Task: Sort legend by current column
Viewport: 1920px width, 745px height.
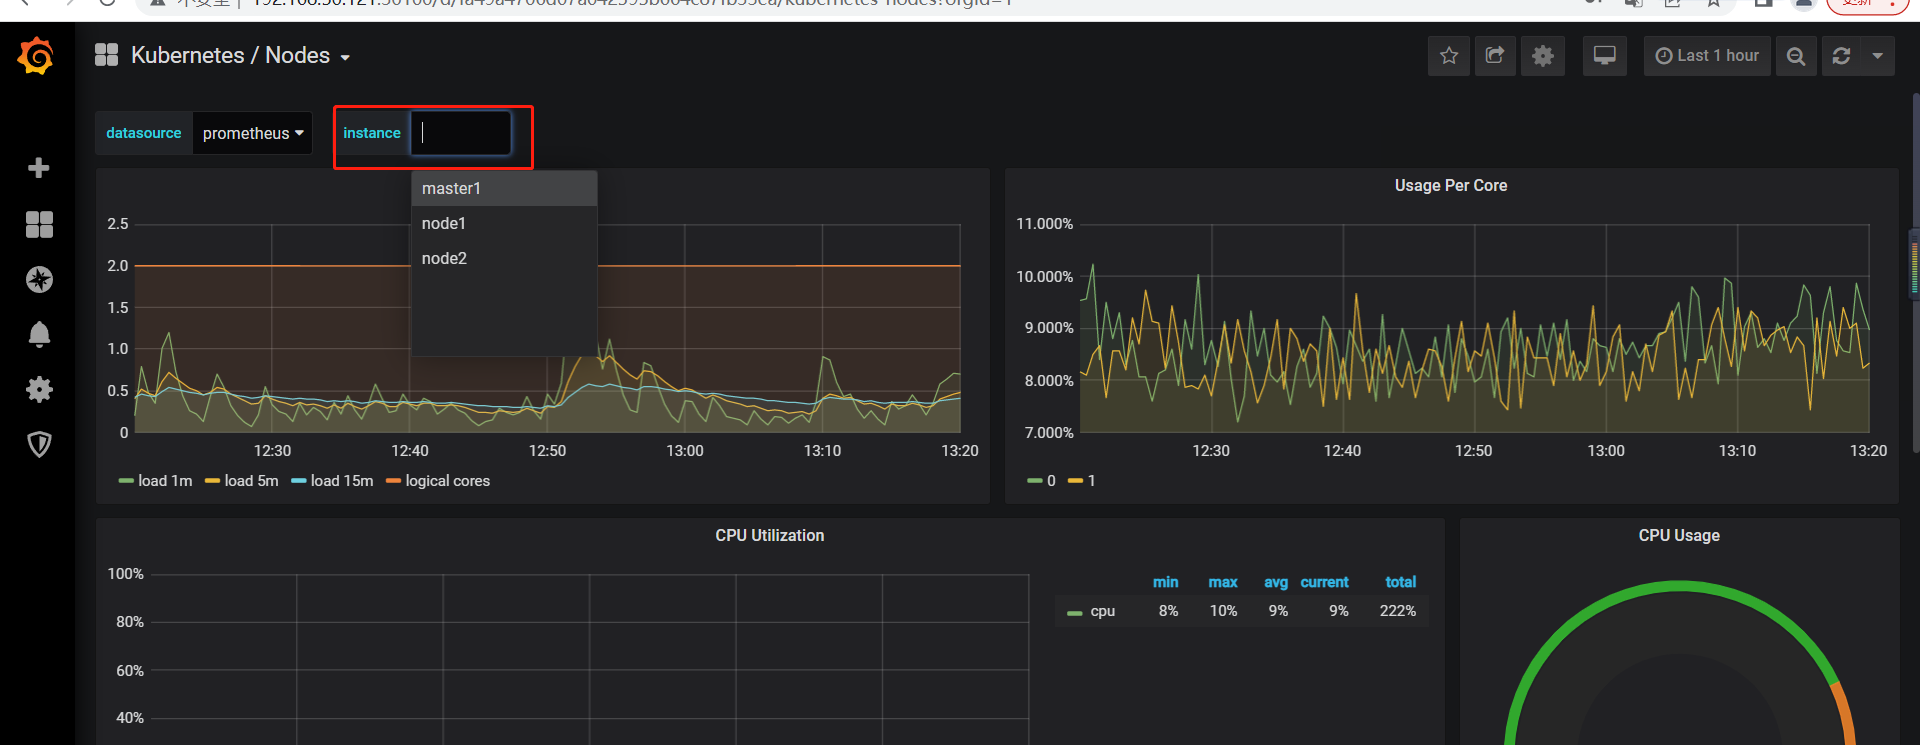Action: tap(1325, 582)
